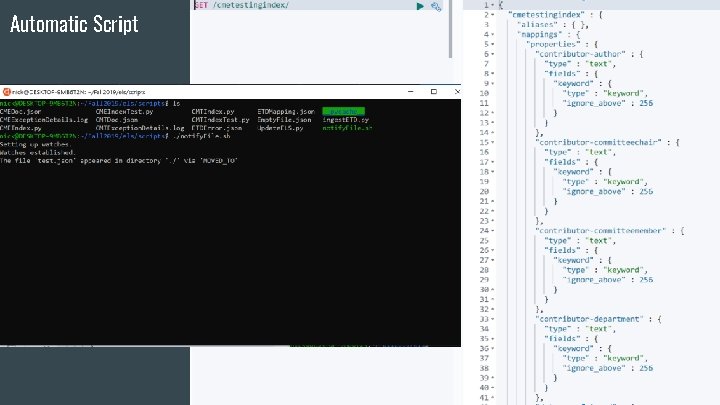Click the "type" : "text" entry on line 7

(580, 64)
